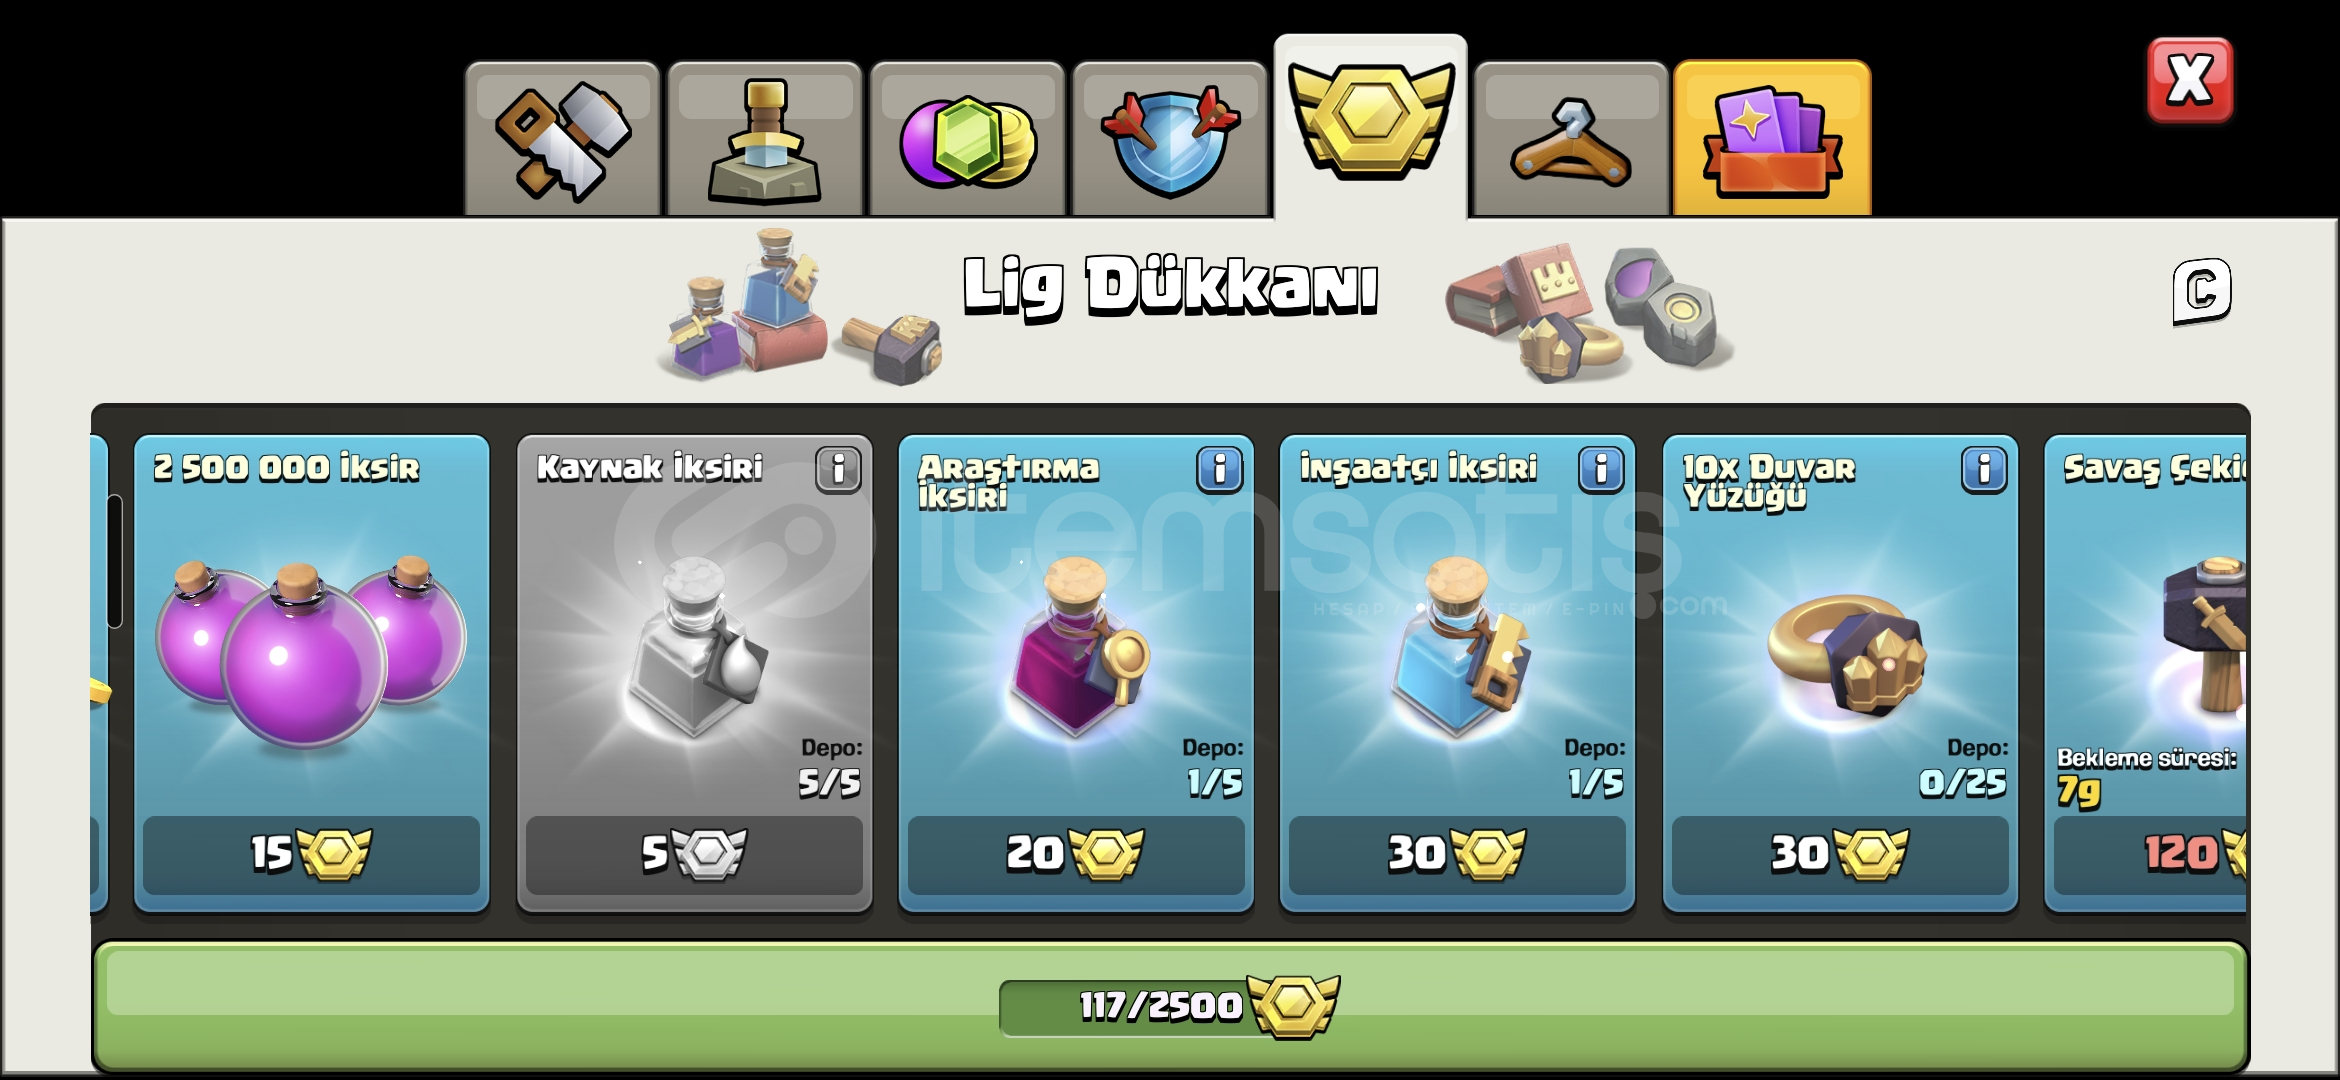View info for 10x Duvar Yüzüğü
Viewport: 2340px width, 1080px height.
click(1985, 469)
